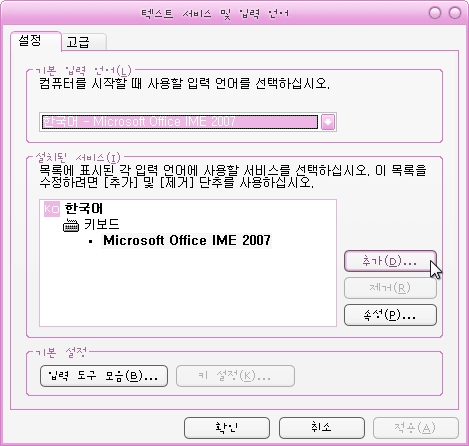Open the default input language dropdown arrow

click(x=328, y=122)
